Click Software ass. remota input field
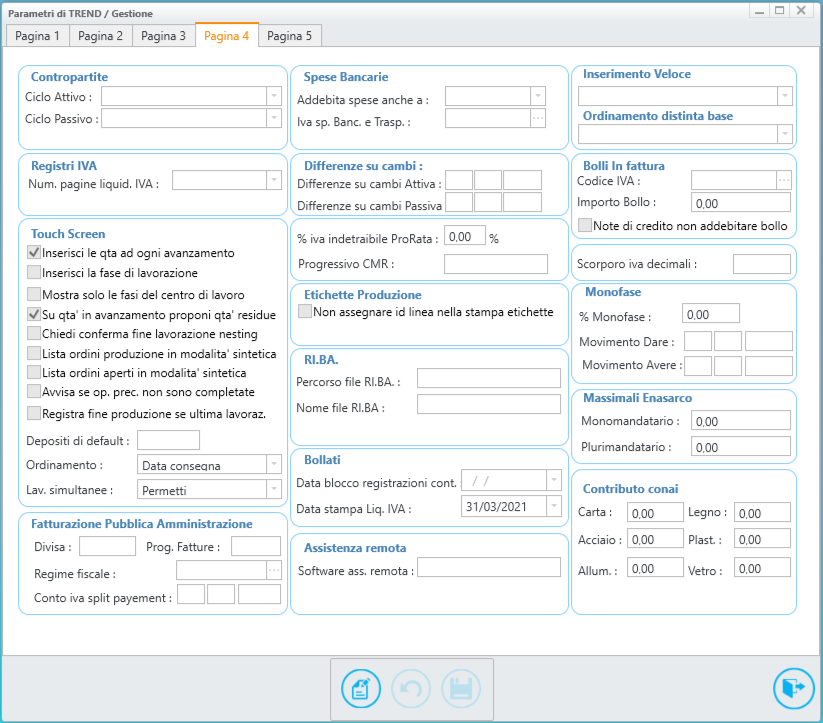823x723 pixels. 489,567
